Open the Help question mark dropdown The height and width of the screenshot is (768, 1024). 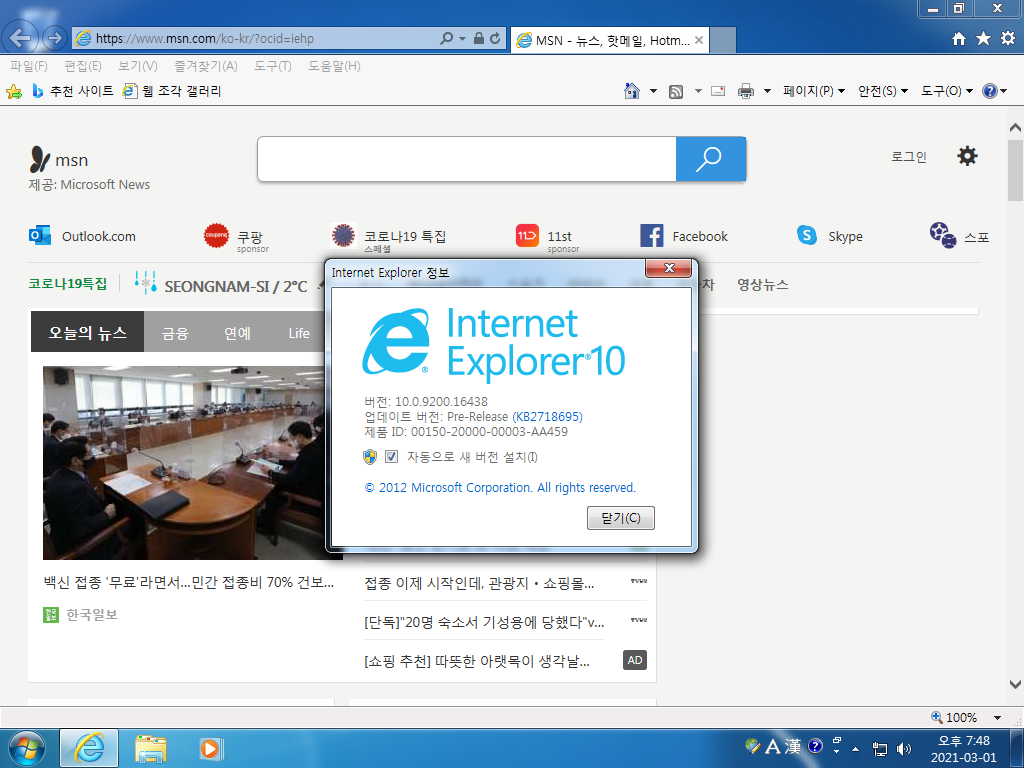point(995,91)
